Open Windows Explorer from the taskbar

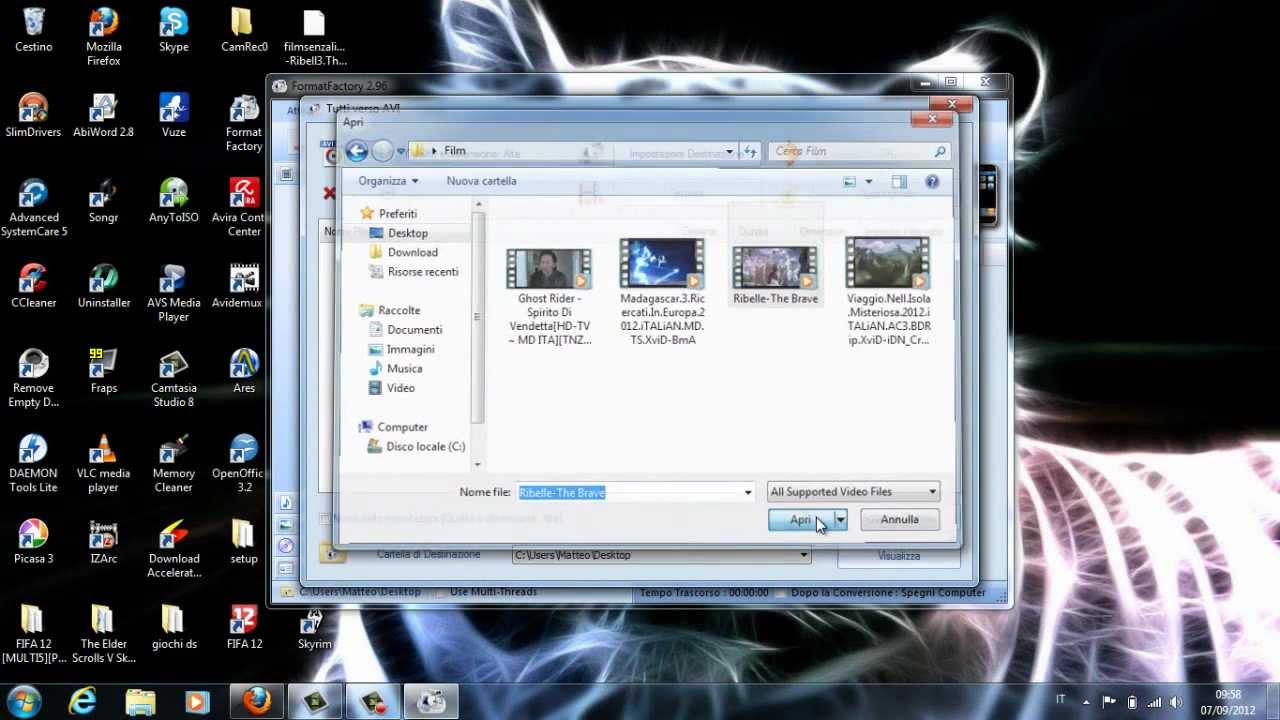[x=140, y=701]
